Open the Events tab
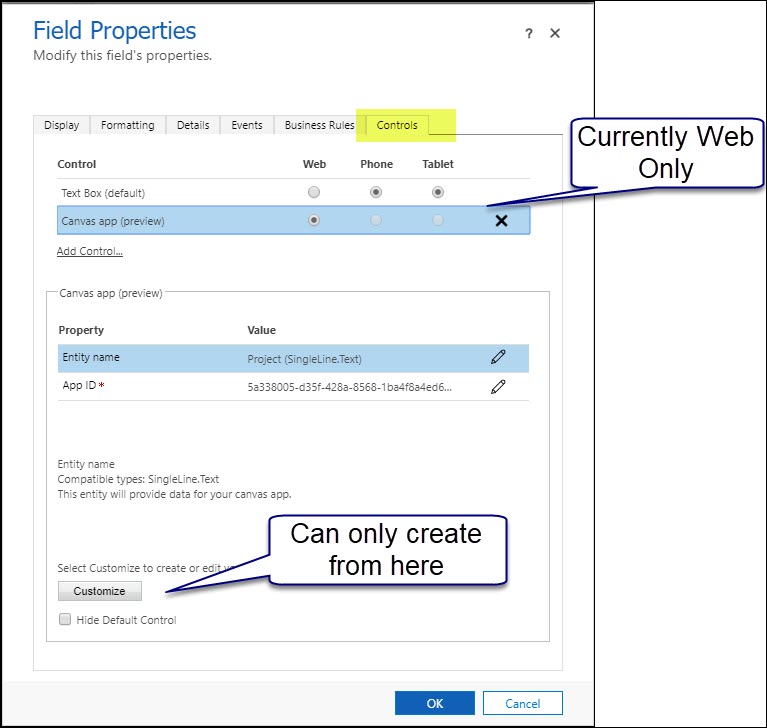This screenshot has height=728, width=767. click(x=247, y=125)
